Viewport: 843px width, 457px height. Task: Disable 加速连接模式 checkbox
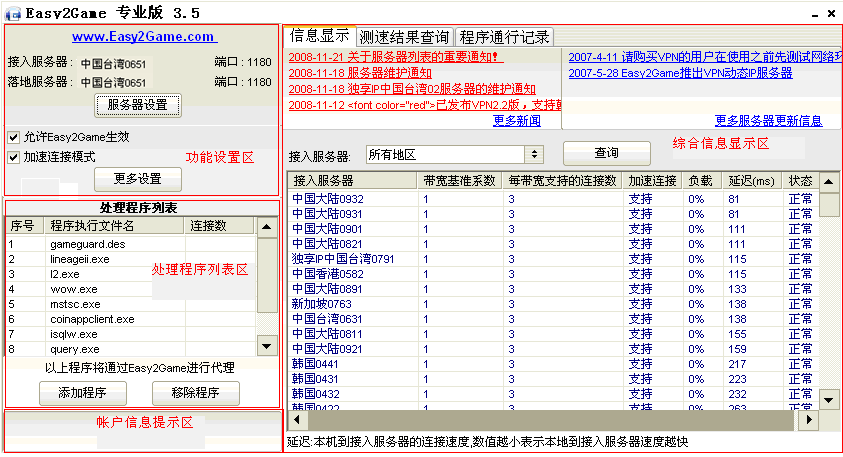click(14, 157)
